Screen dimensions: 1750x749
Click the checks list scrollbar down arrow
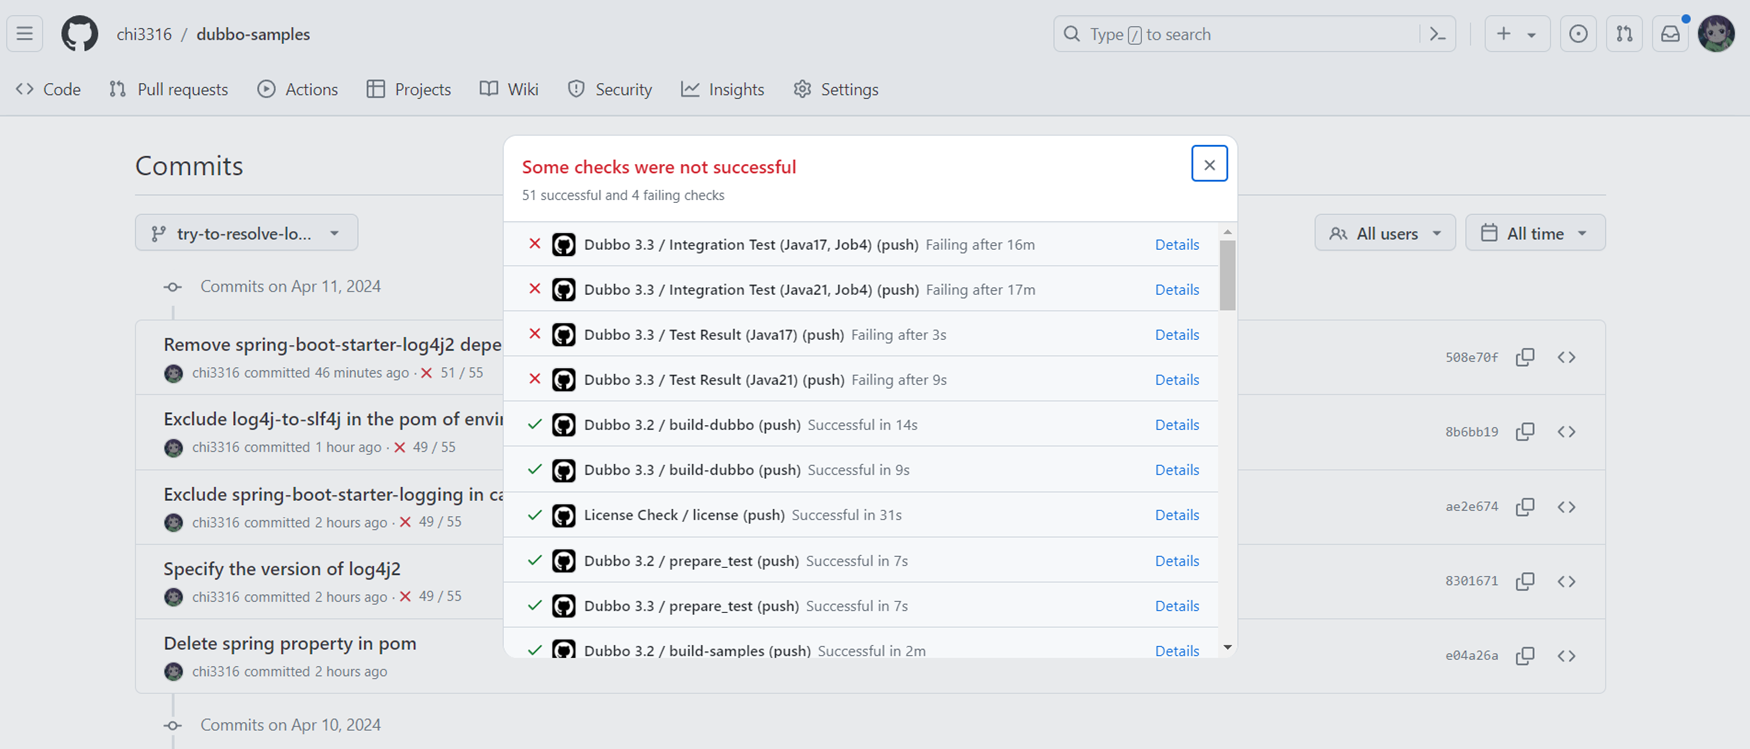tap(1227, 648)
